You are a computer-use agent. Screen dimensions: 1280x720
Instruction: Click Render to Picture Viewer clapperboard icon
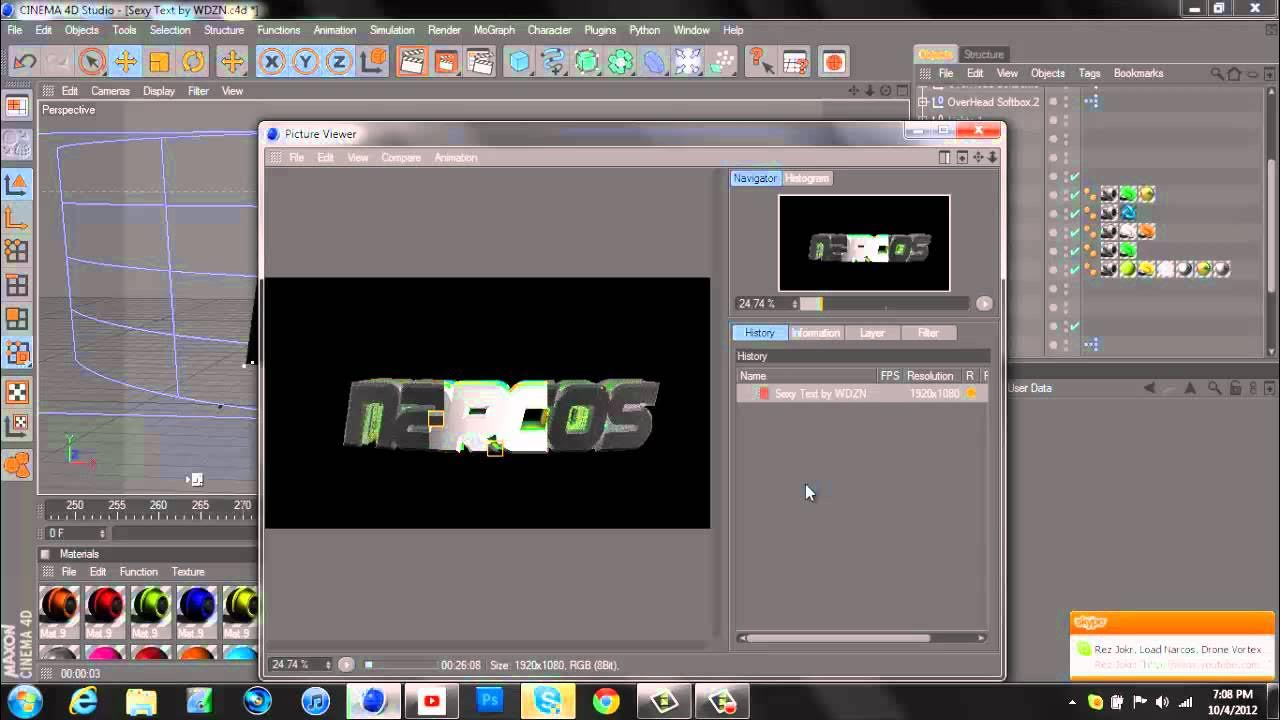click(447, 62)
